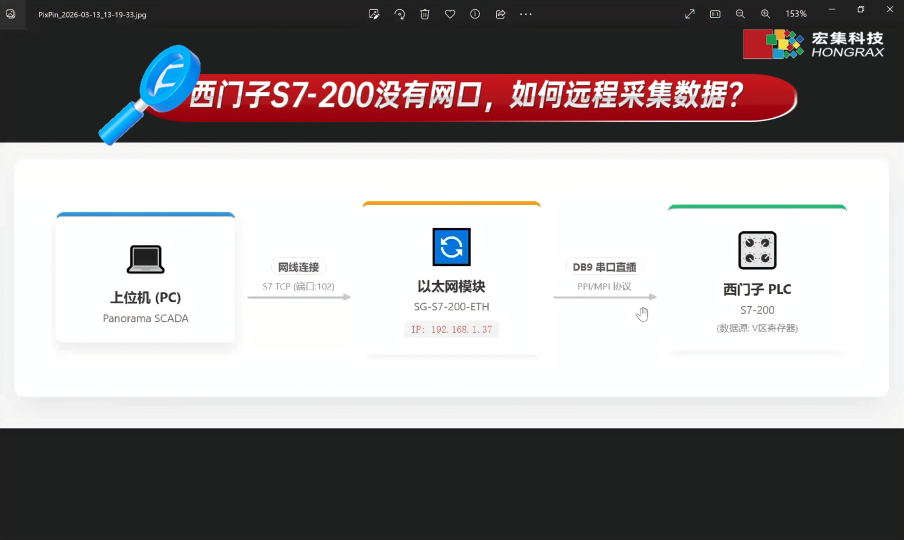Image resolution: width=904 pixels, height=540 pixels.
Task: Restore the window using the restore button
Action: 861,10
